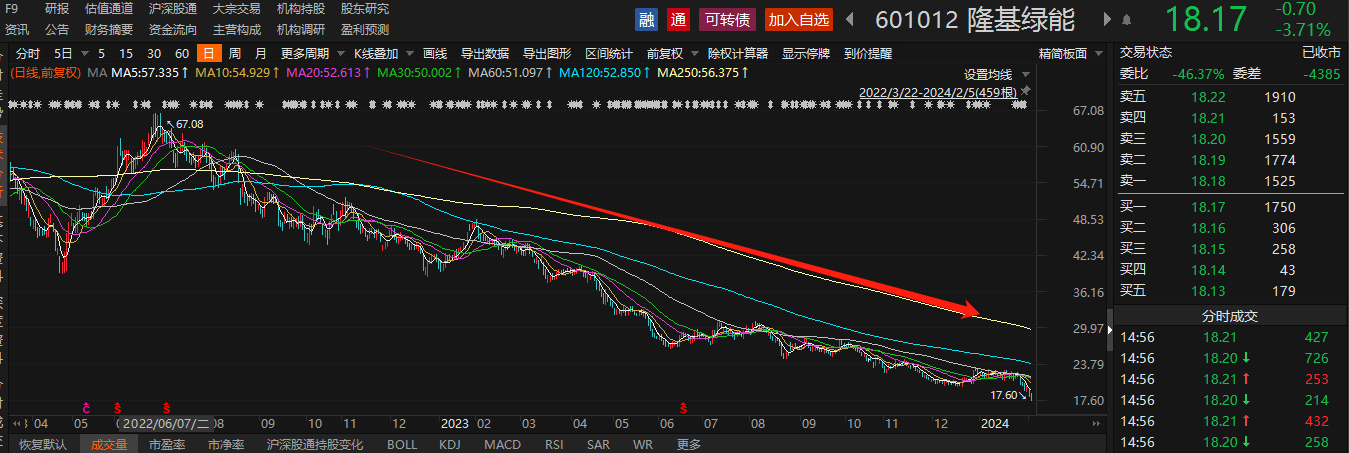
Task: Toggle 显示停牌 suspension display
Action: [805, 52]
